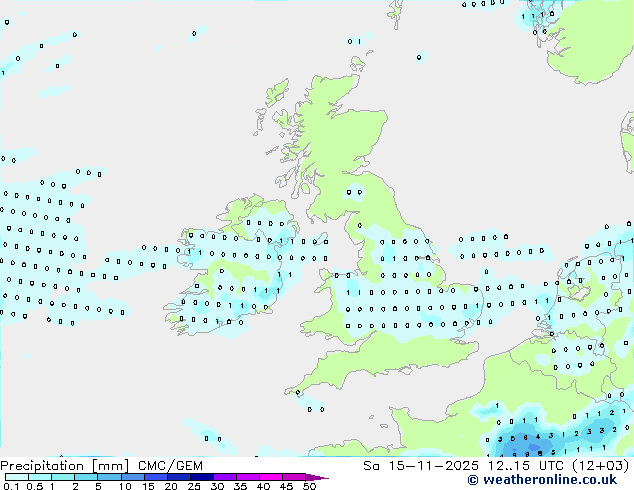Select the 'Precipitation [mm]' title text
The image size is (634, 490).
click(x=65, y=466)
